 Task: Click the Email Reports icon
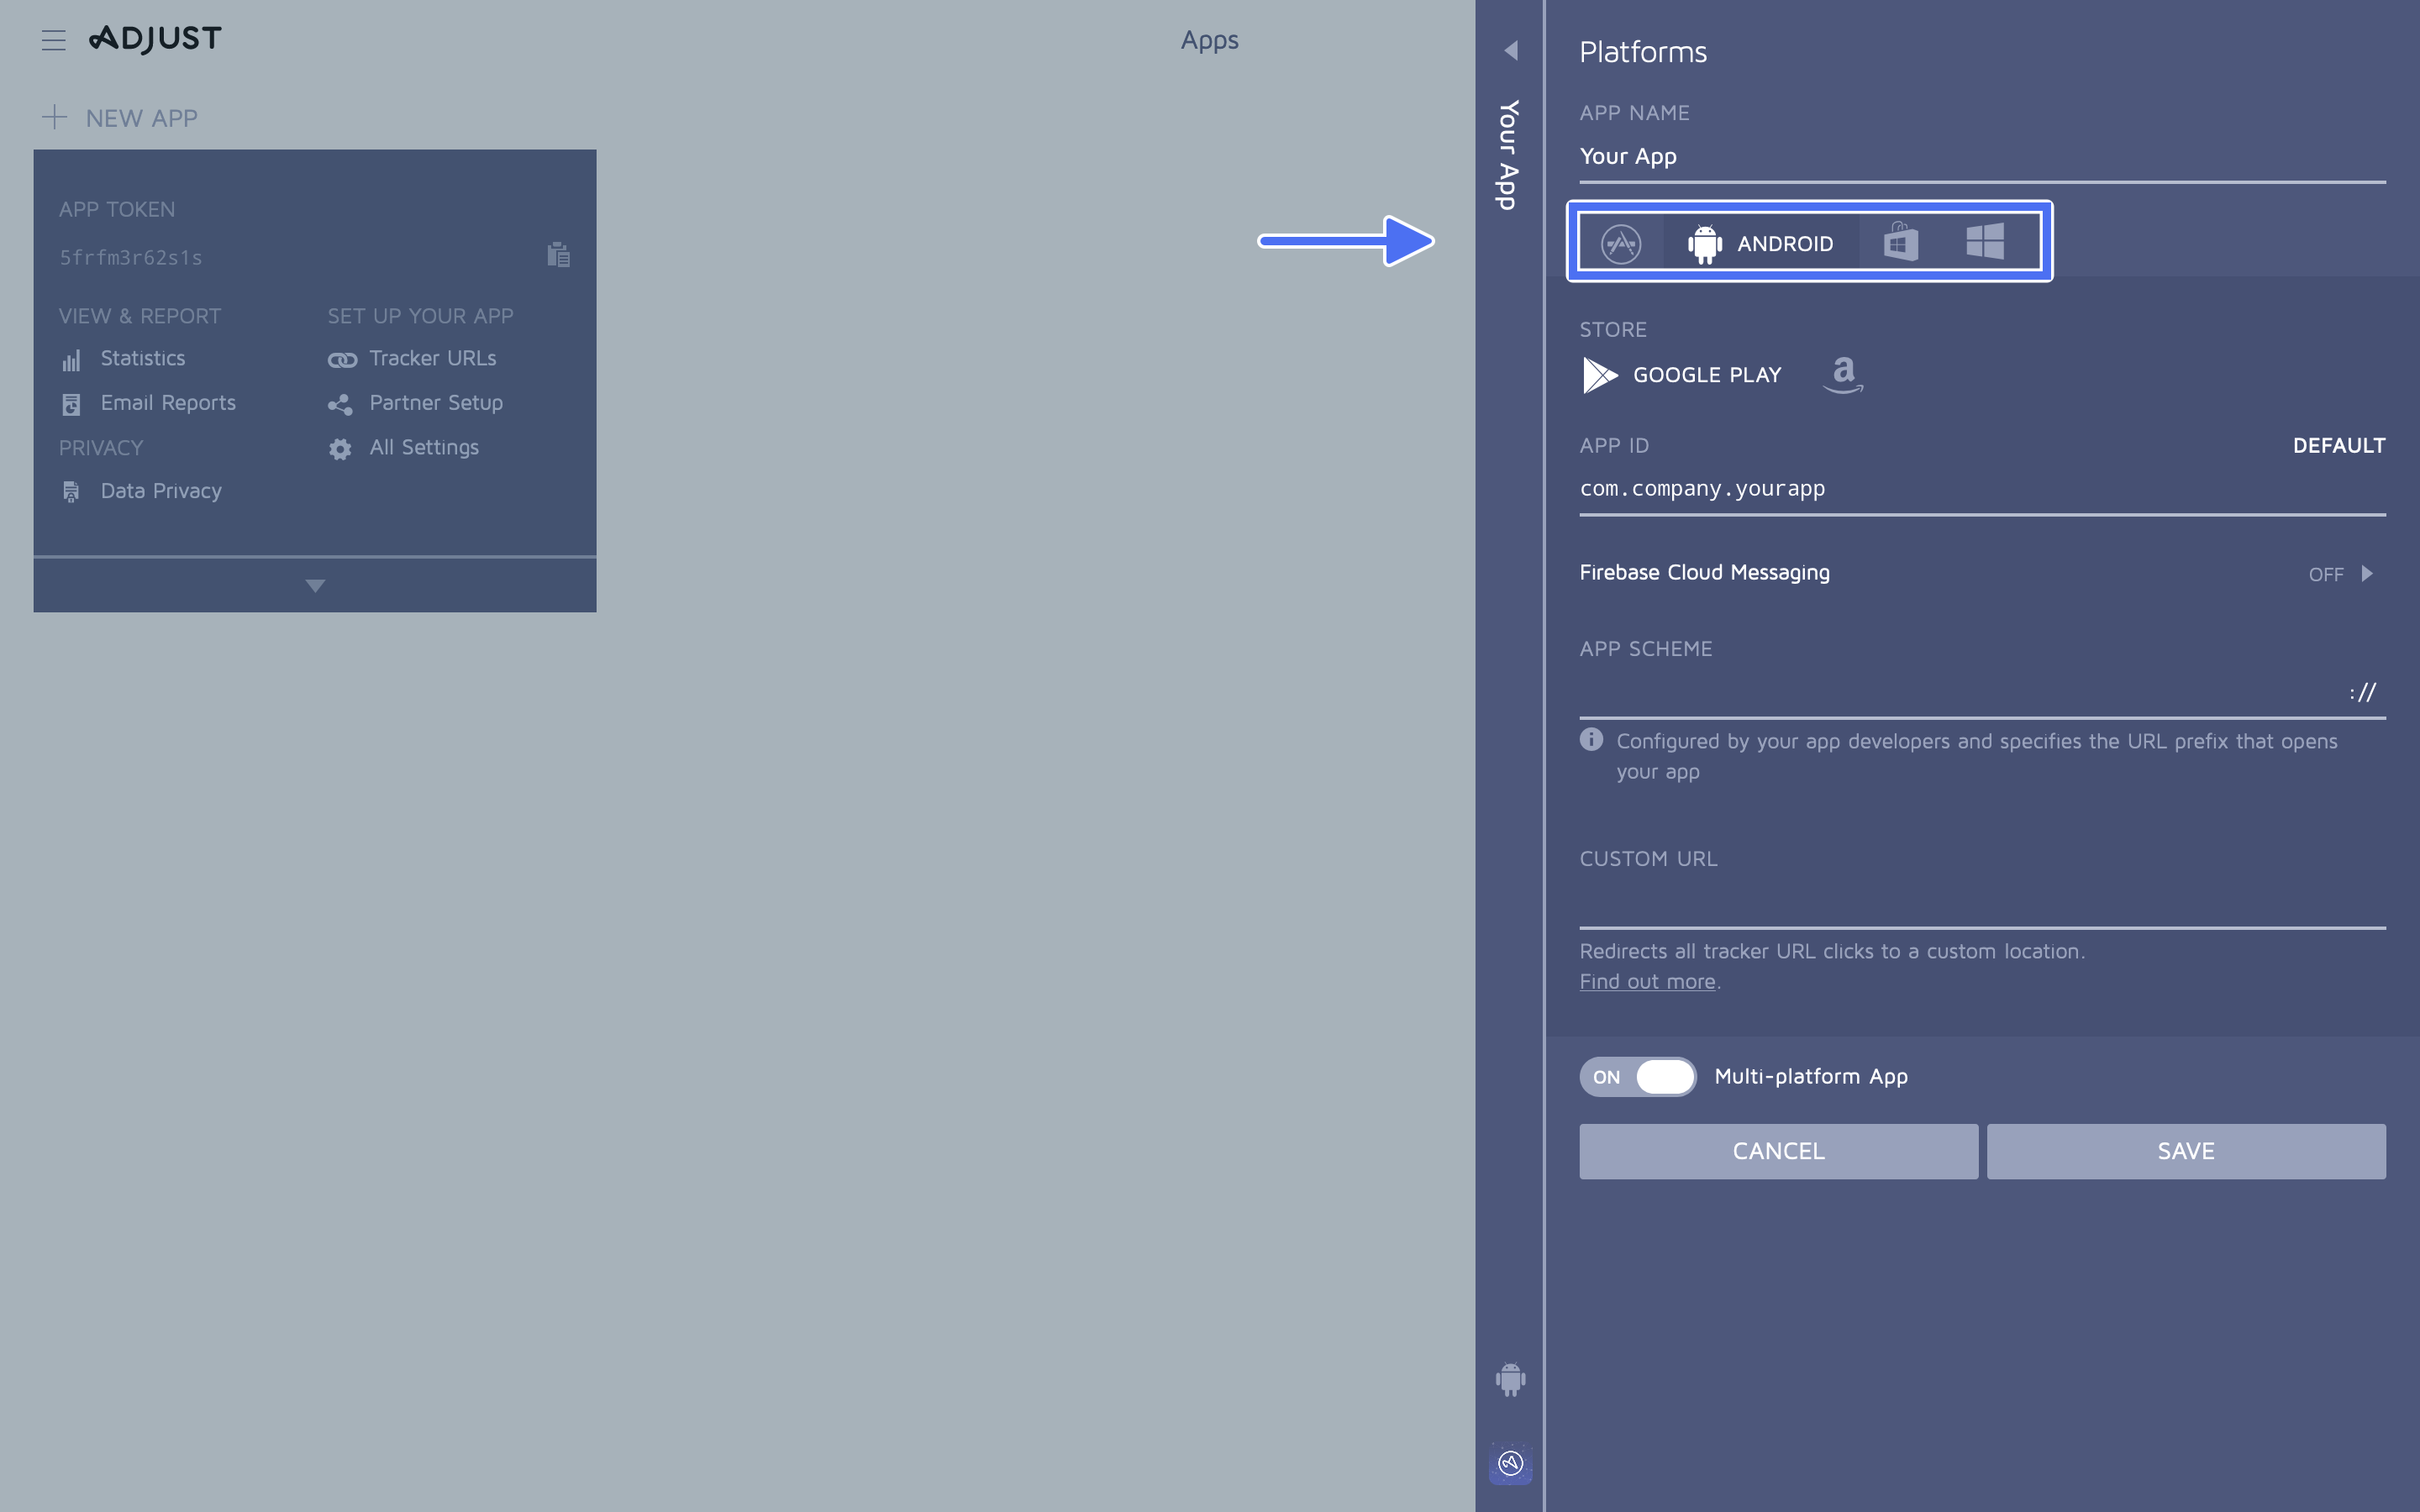coord(70,404)
